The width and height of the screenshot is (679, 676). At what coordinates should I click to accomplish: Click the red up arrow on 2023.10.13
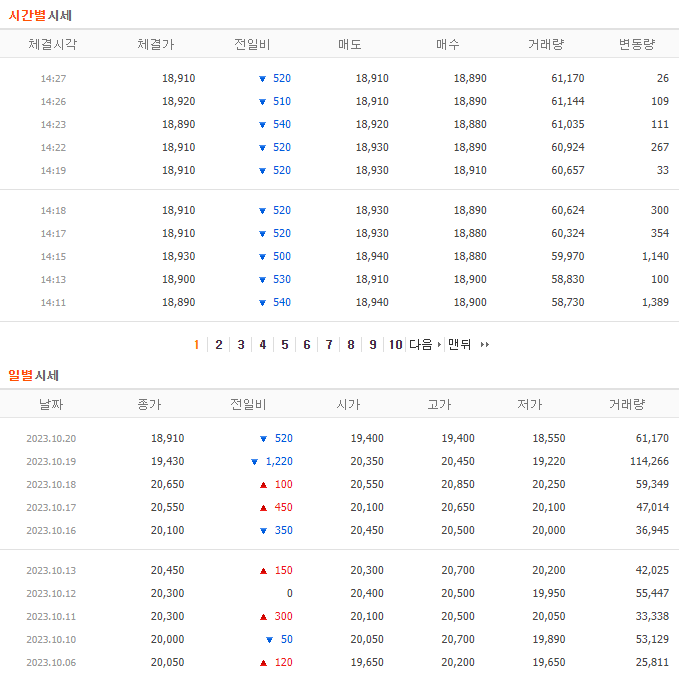(263, 571)
